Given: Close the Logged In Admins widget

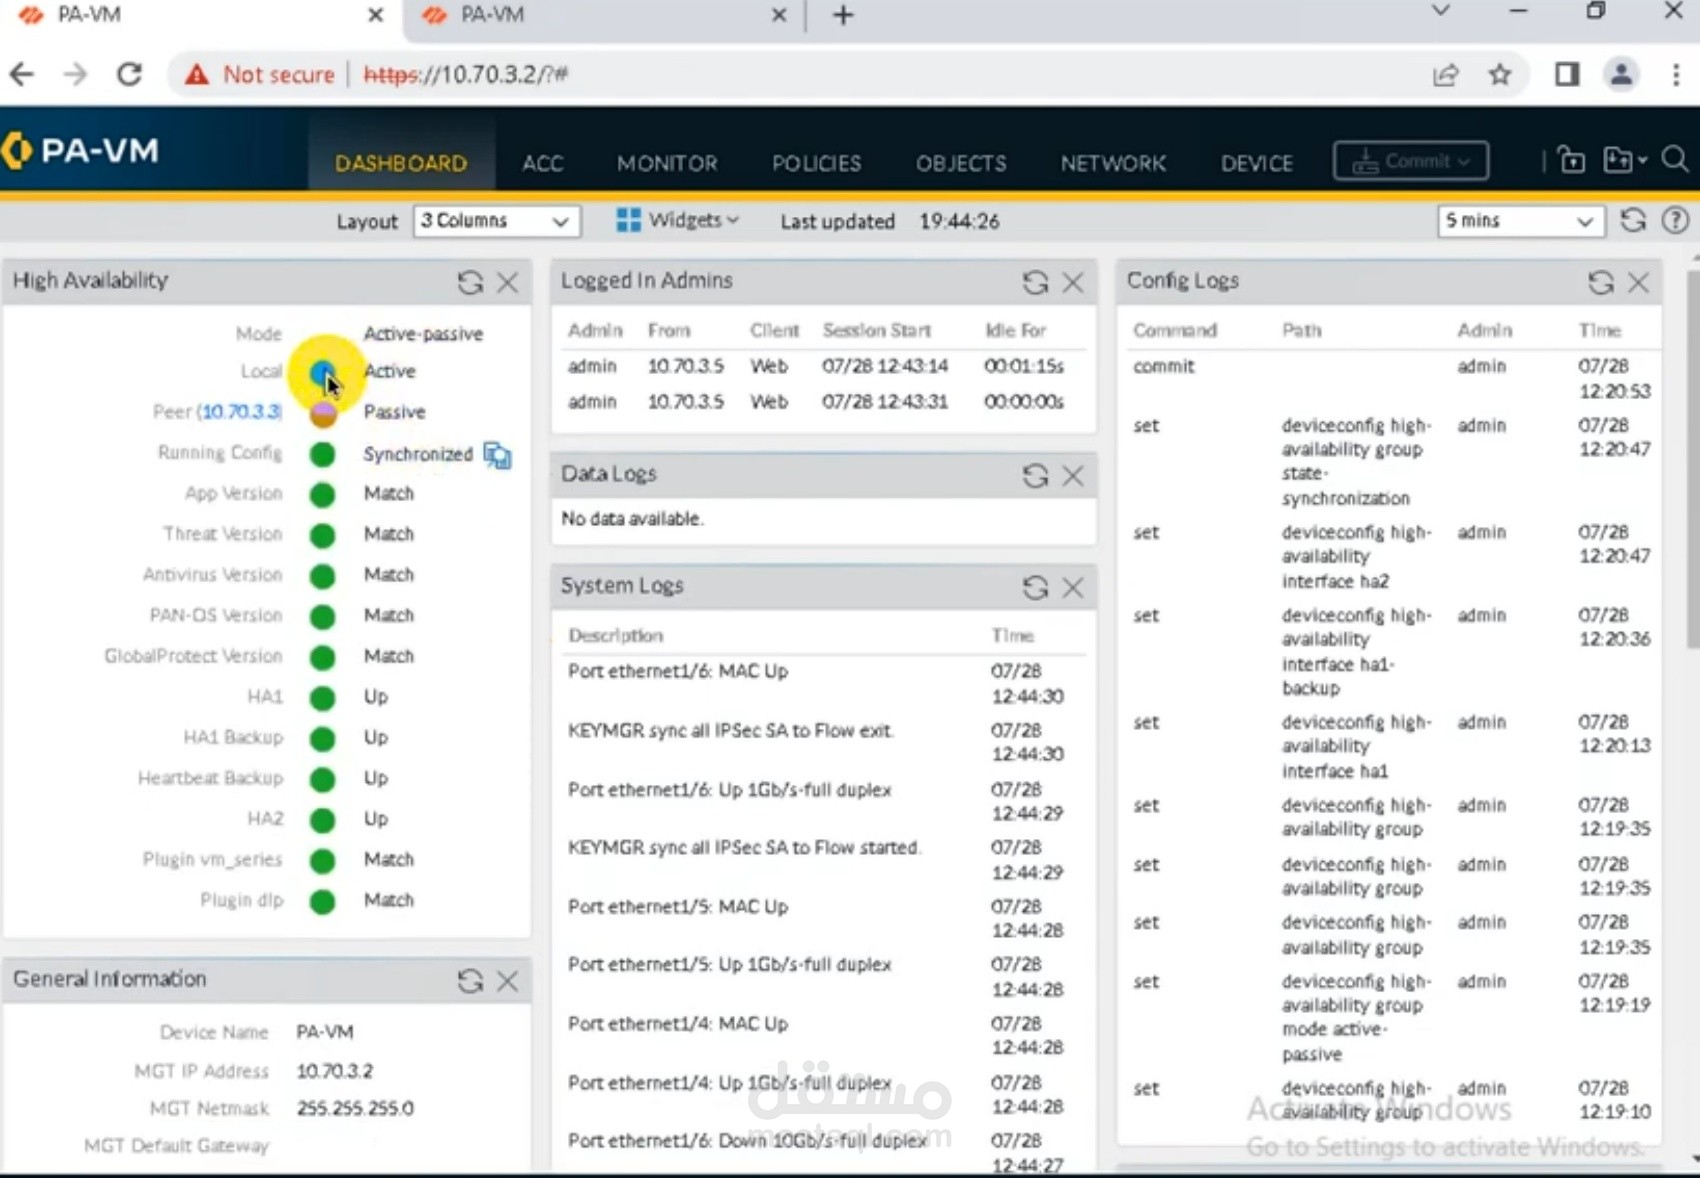Looking at the screenshot, I should pos(1073,282).
